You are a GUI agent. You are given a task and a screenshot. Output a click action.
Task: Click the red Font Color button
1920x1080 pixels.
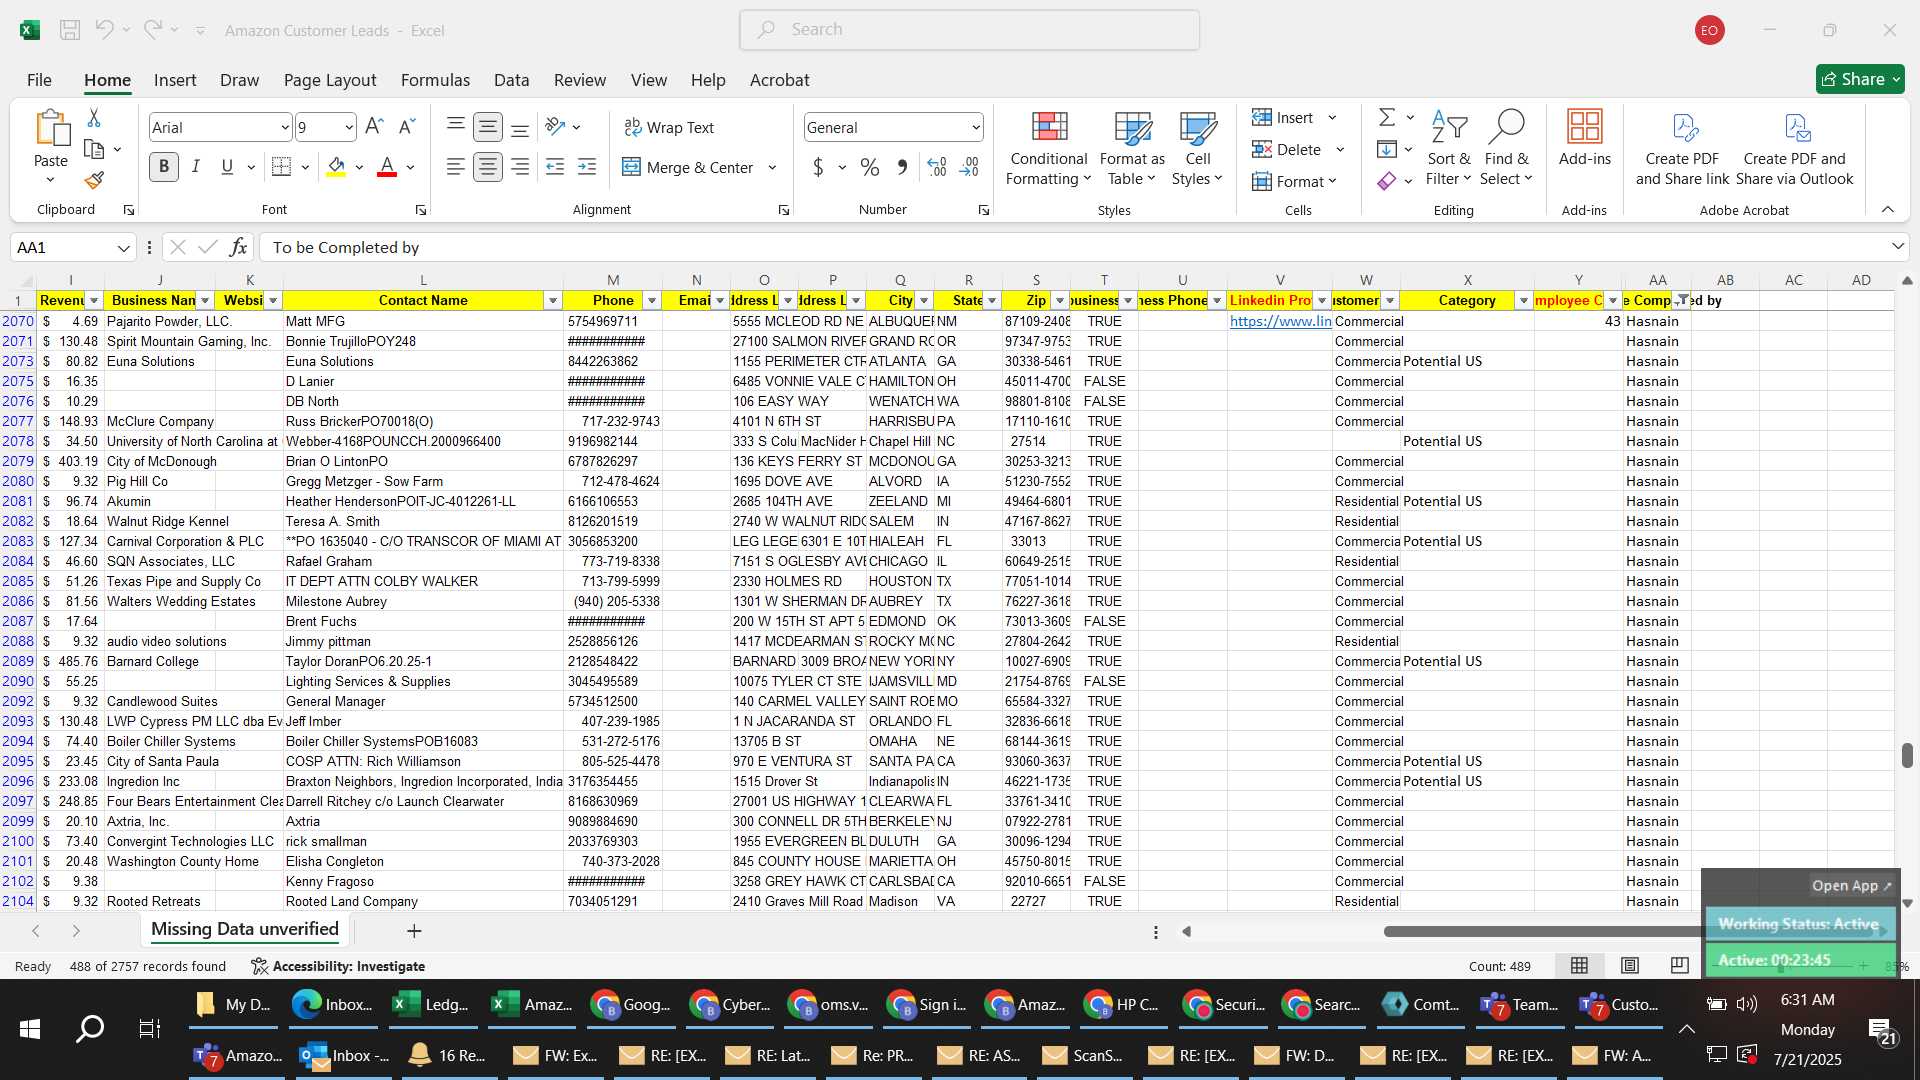(x=387, y=167)
